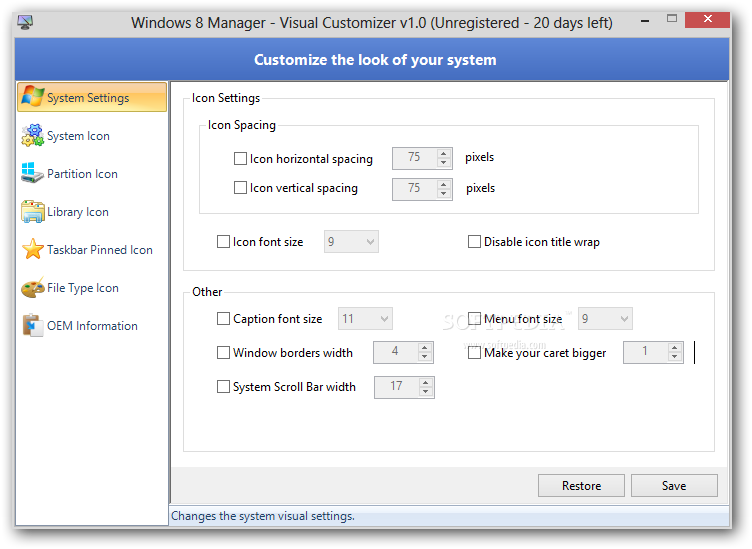Click the OEM Information clipboard icon
Viewport: 752px width, 549px height.
click(32, 325)
